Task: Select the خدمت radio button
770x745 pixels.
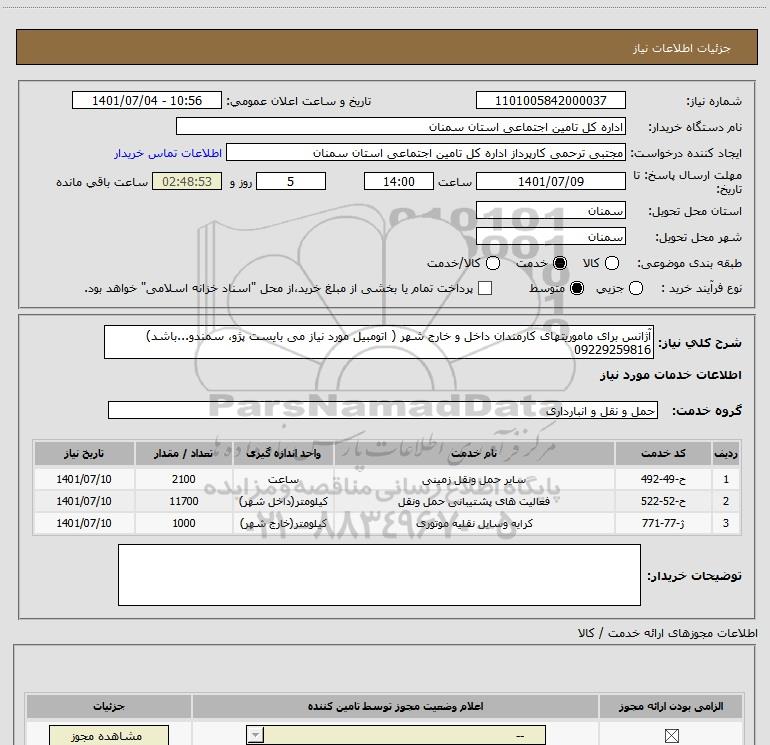Action: click(560, 263)
